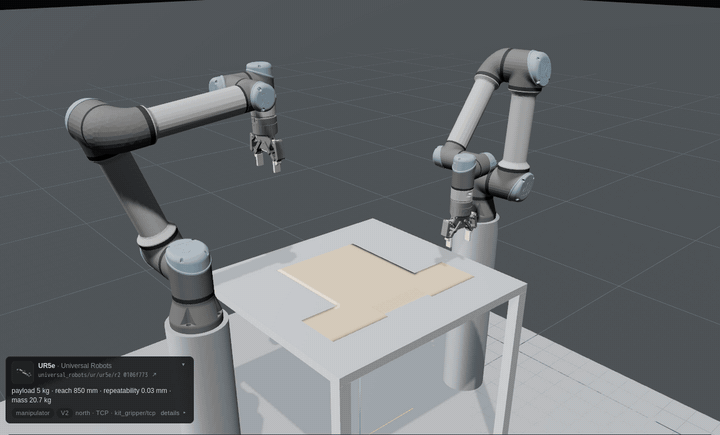The image size is (720, 435).
Task: Select the manipulator tag chip
Action: [x=33, y=413]
